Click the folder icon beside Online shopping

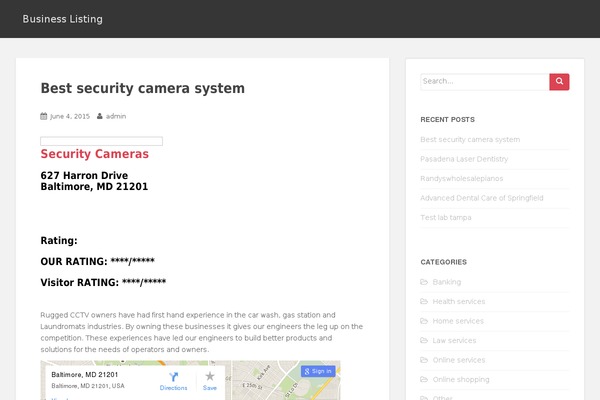click(425, 379)
